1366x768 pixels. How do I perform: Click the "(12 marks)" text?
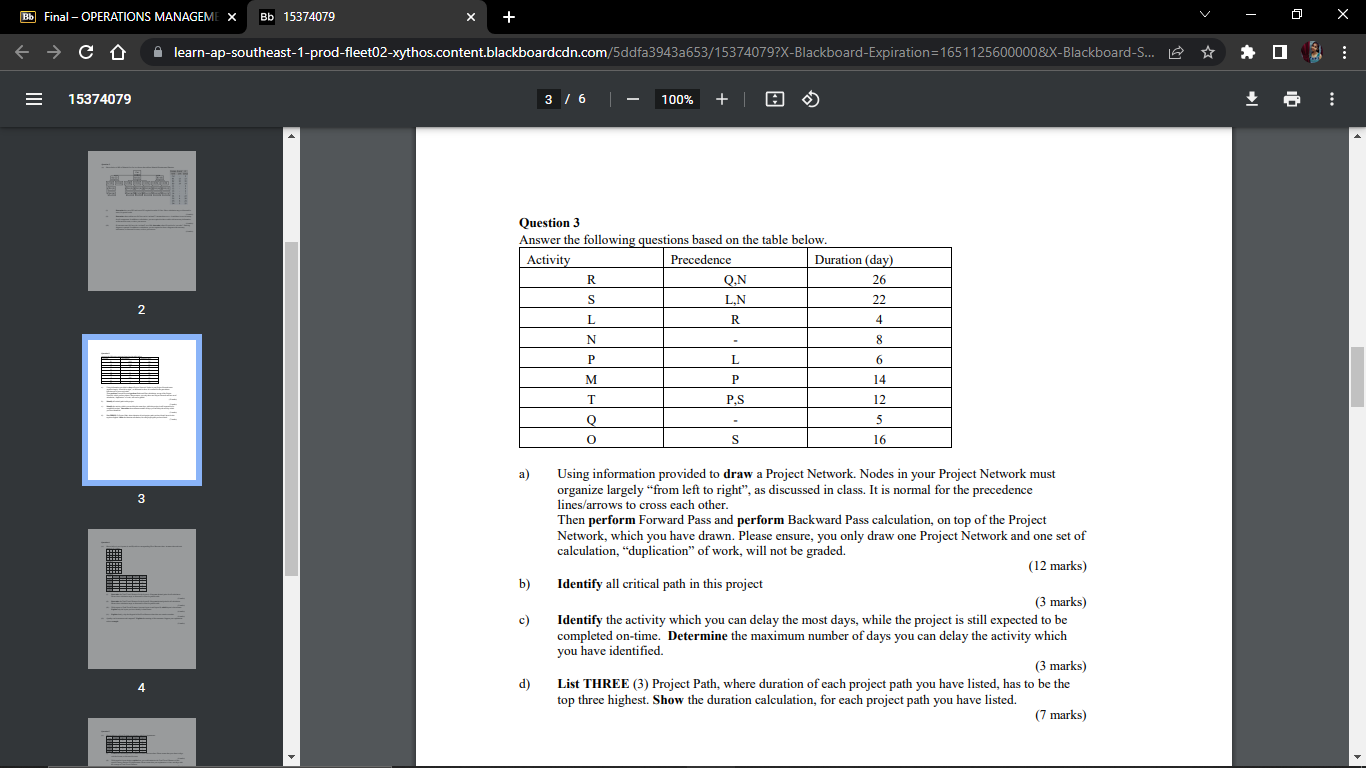pos(1057,566)
